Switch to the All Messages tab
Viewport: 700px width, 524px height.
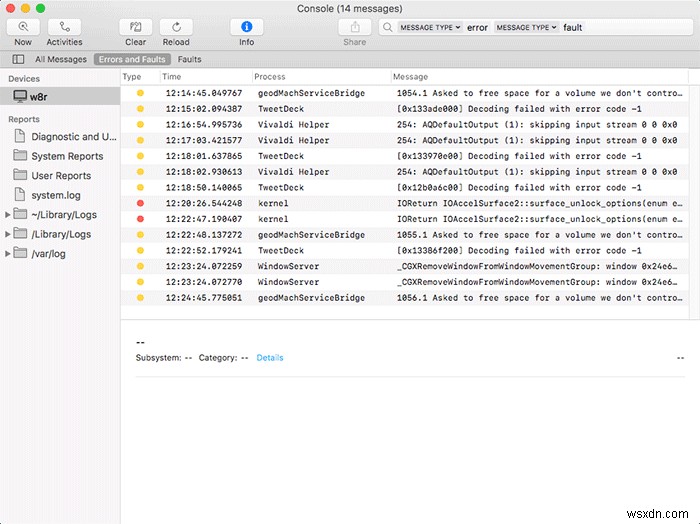point(61,60)
